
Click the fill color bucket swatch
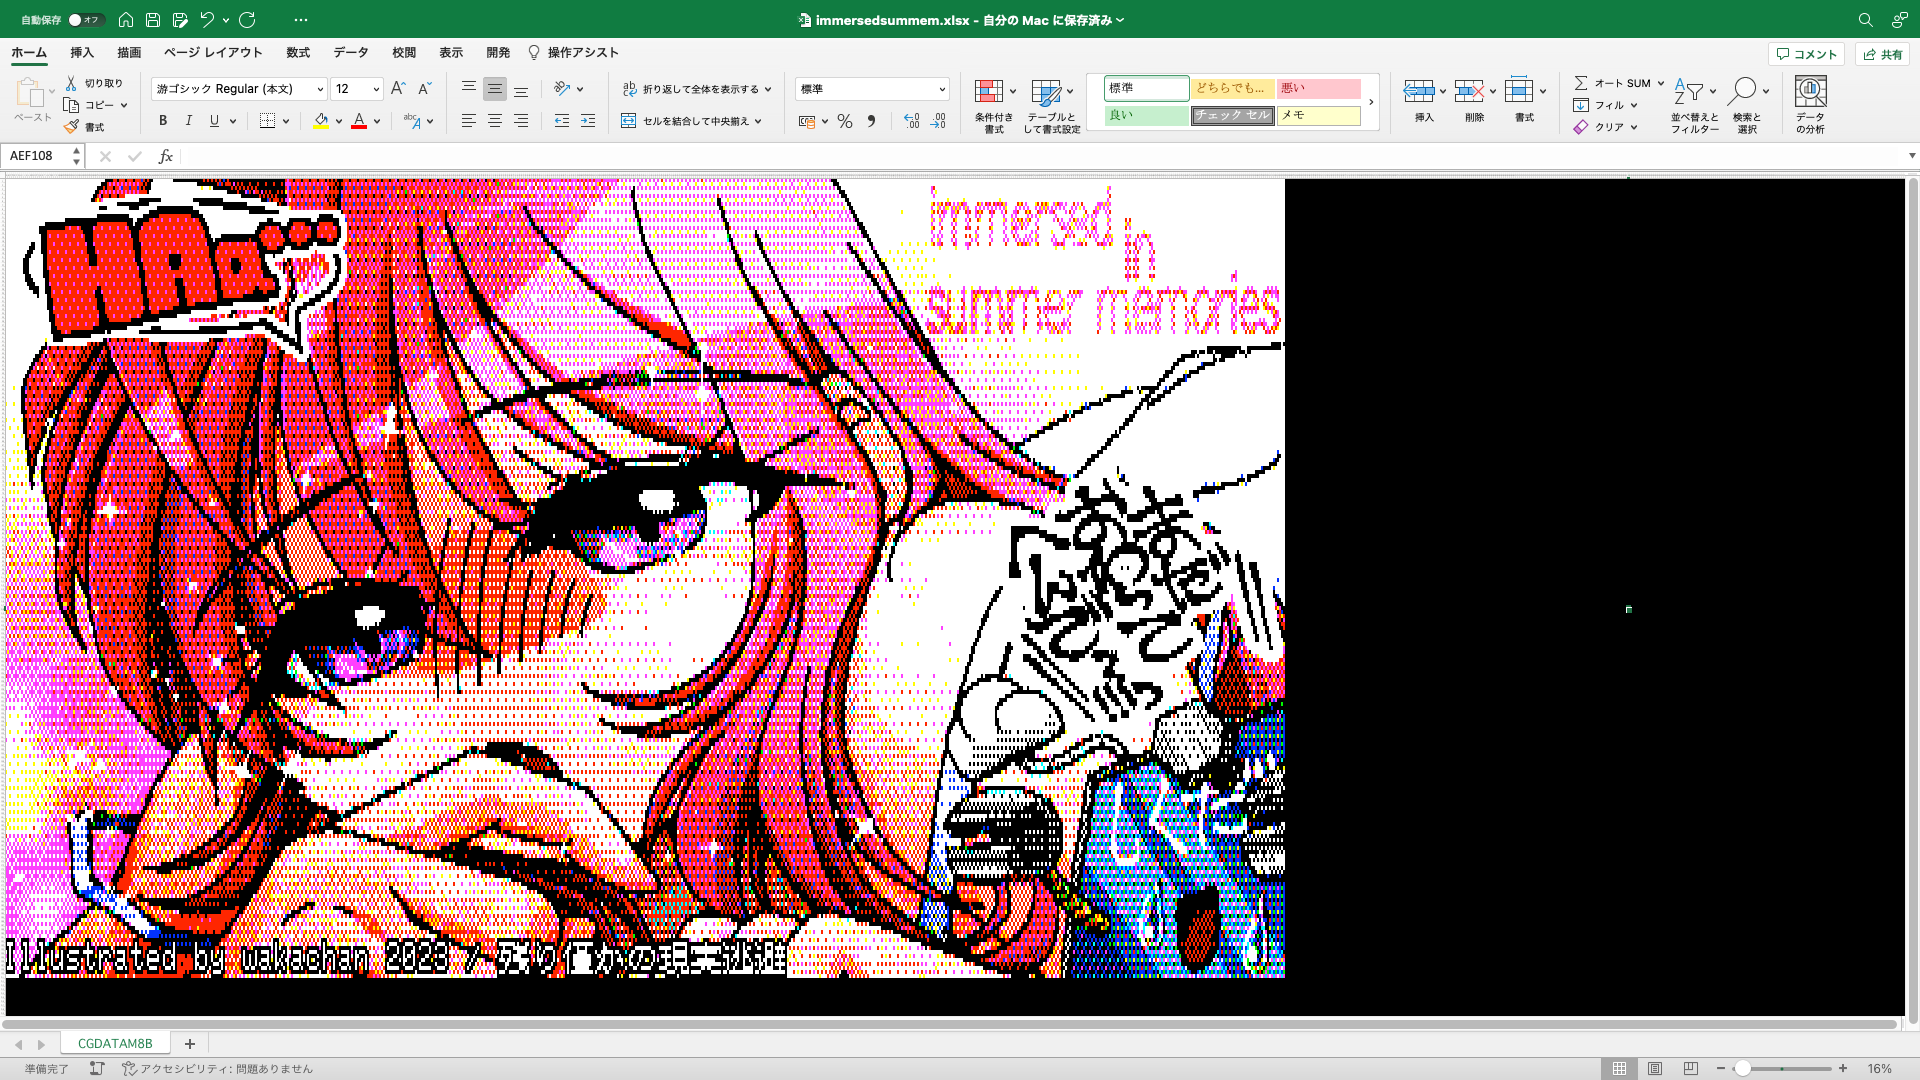(320, 121)
